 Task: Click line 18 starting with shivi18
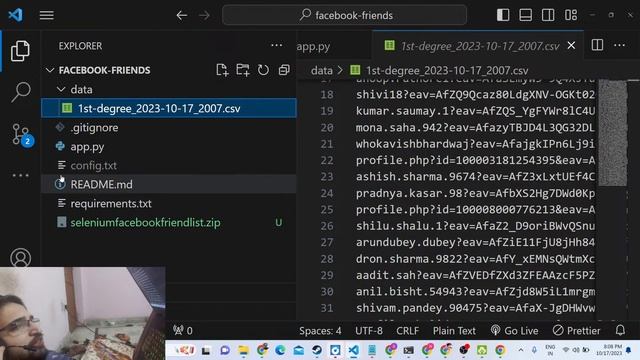pyautogui.click(x=475, y=94)
